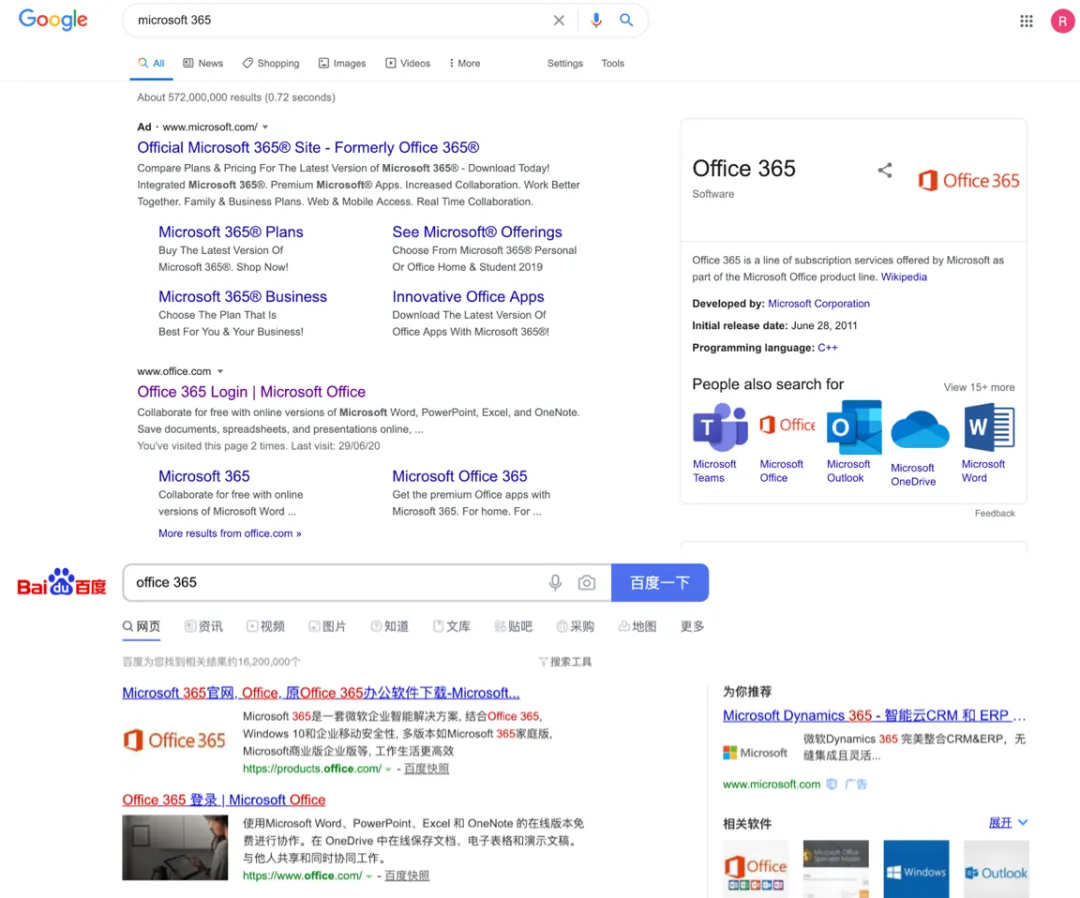Open dropdown arrow after products.office.com URL
The image size is (1080, 898).
(x=388, y=769)
